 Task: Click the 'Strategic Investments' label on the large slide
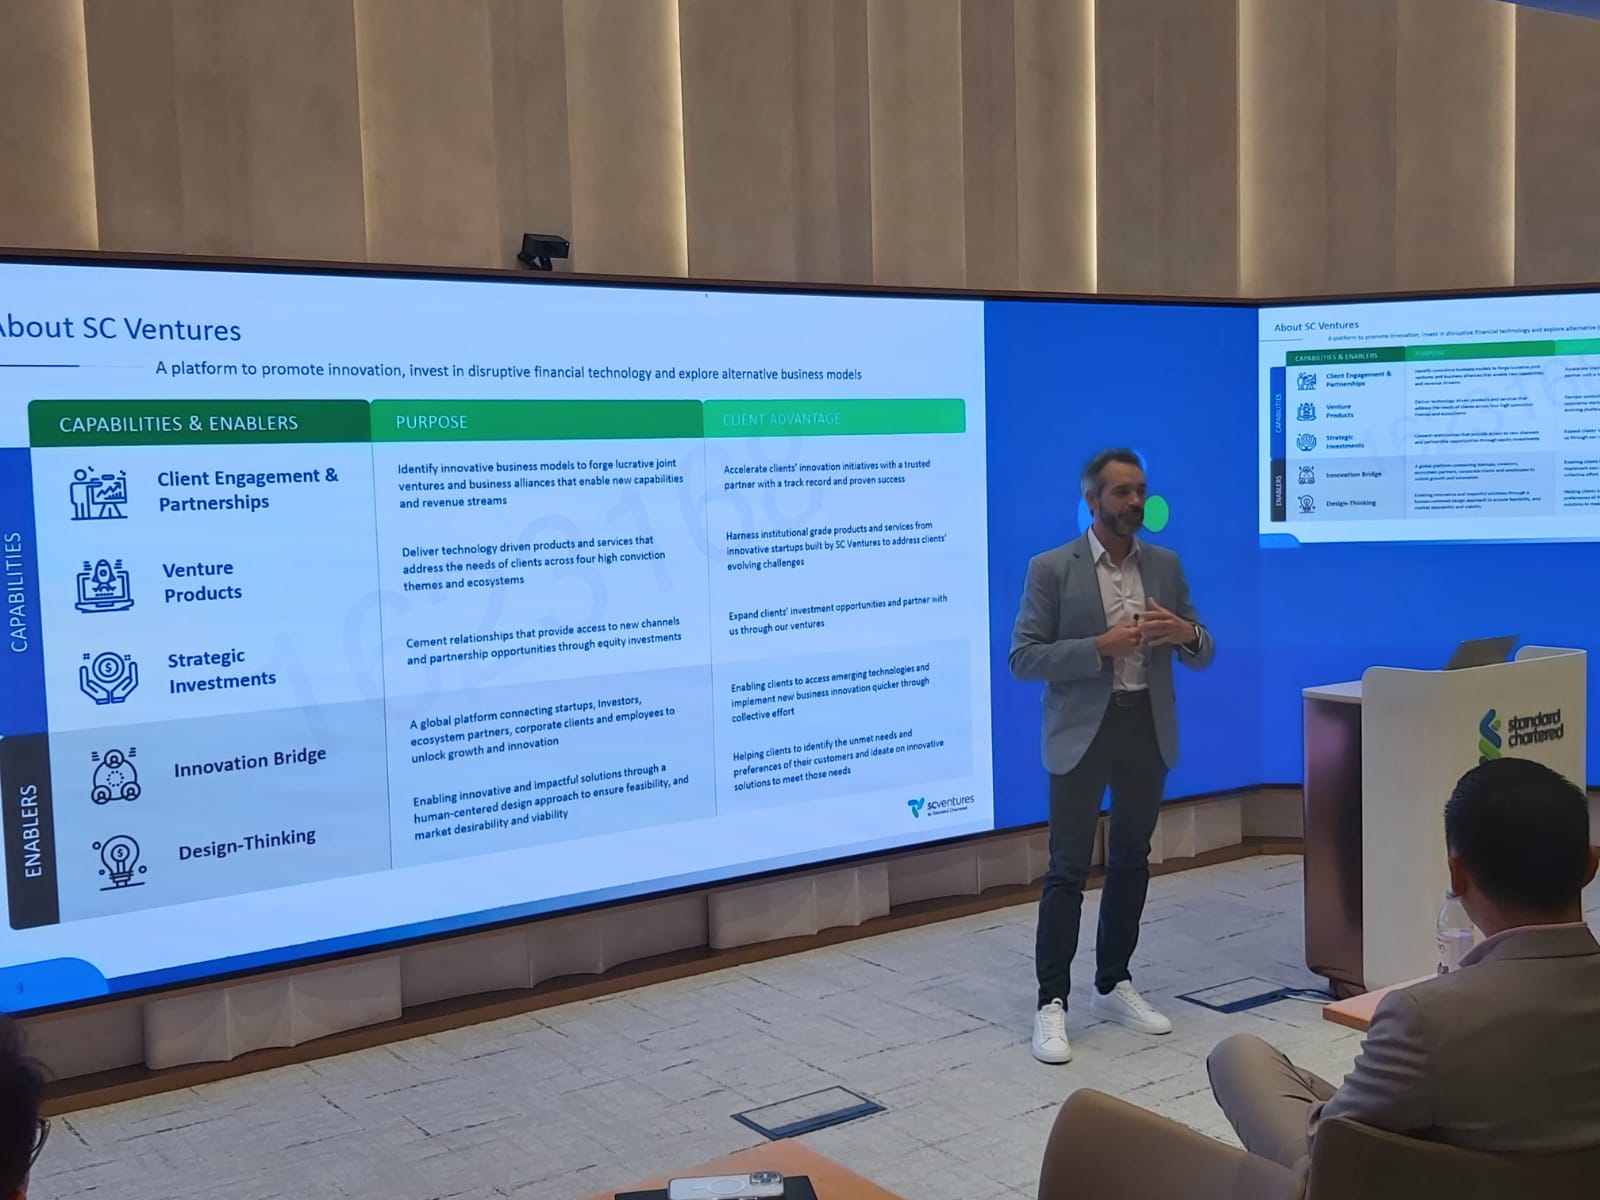coord(220,669)
